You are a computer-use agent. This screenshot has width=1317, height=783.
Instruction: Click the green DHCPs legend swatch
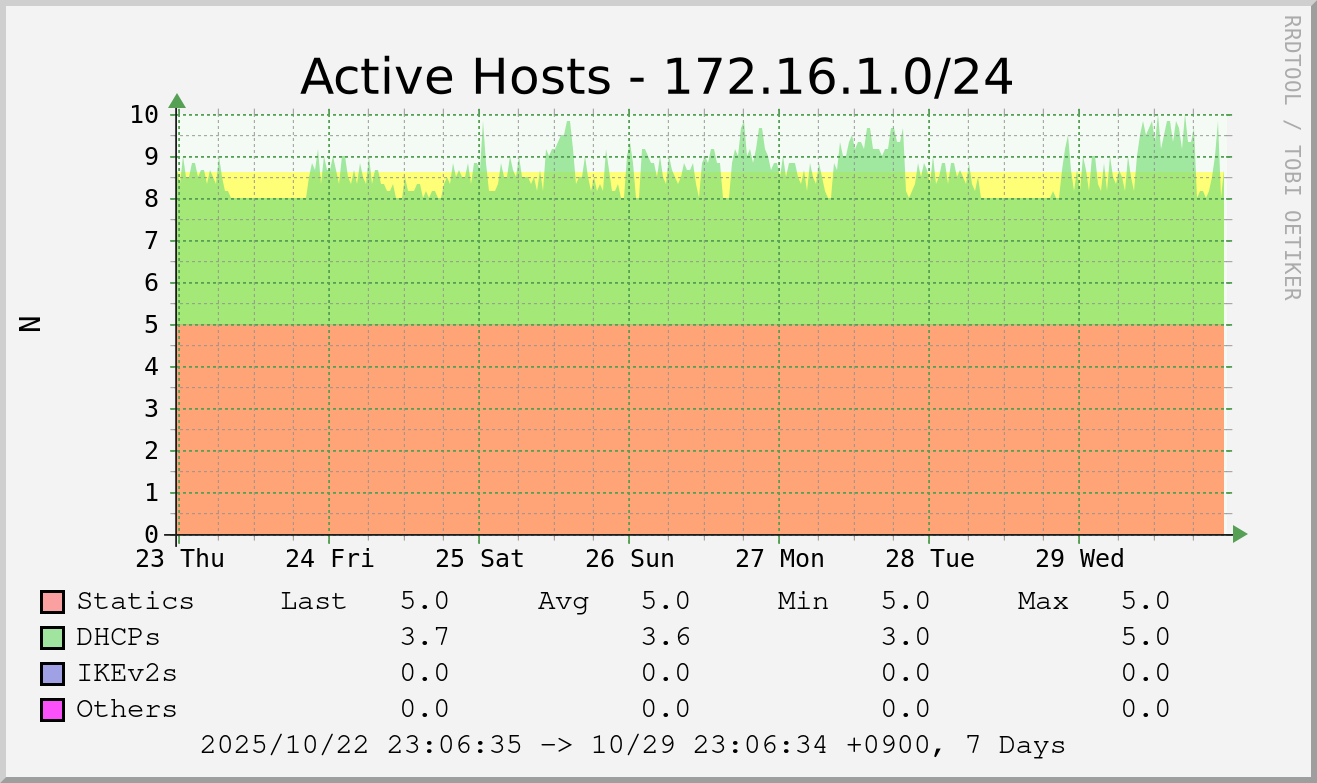click(52, 638)
